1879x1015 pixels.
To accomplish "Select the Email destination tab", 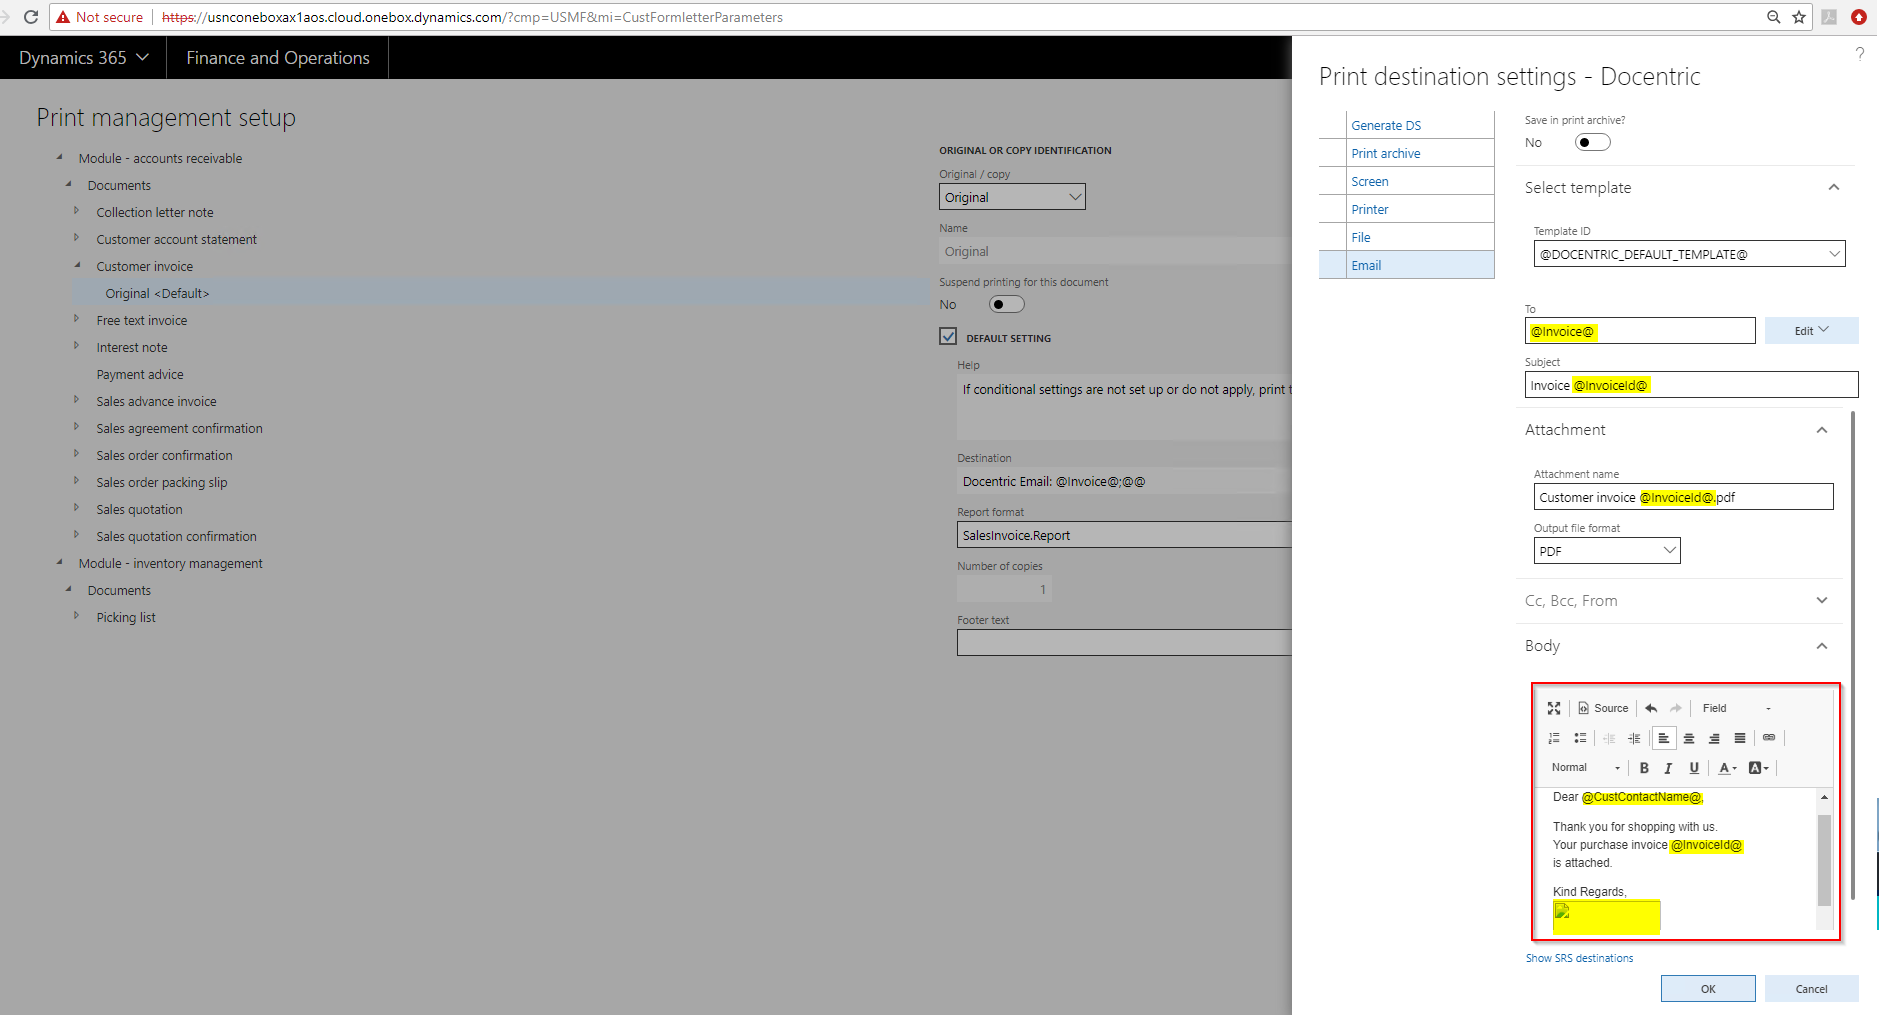I will (1366, 265).
